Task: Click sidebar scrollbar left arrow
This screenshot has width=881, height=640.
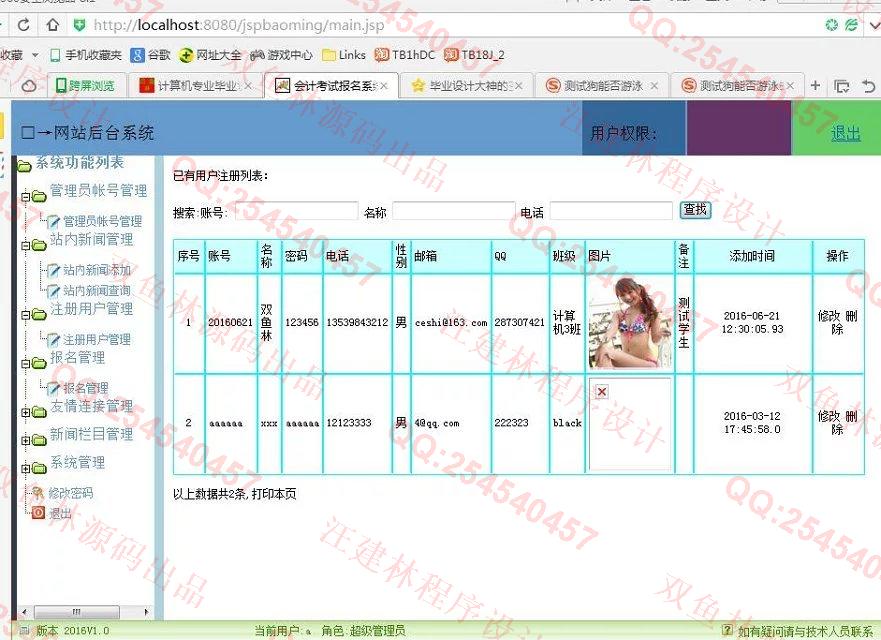Action: click(24, 611)
